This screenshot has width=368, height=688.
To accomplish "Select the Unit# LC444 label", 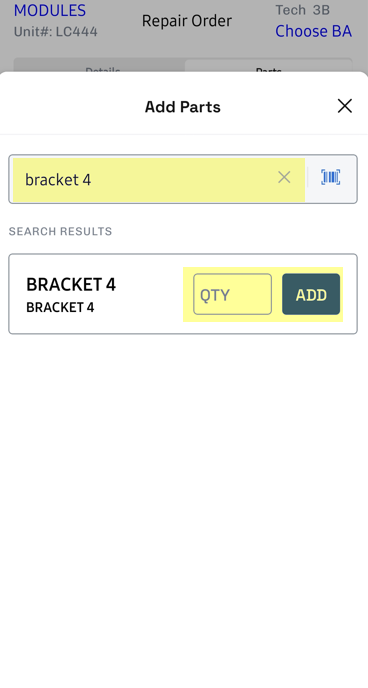I will coord(56,32).
